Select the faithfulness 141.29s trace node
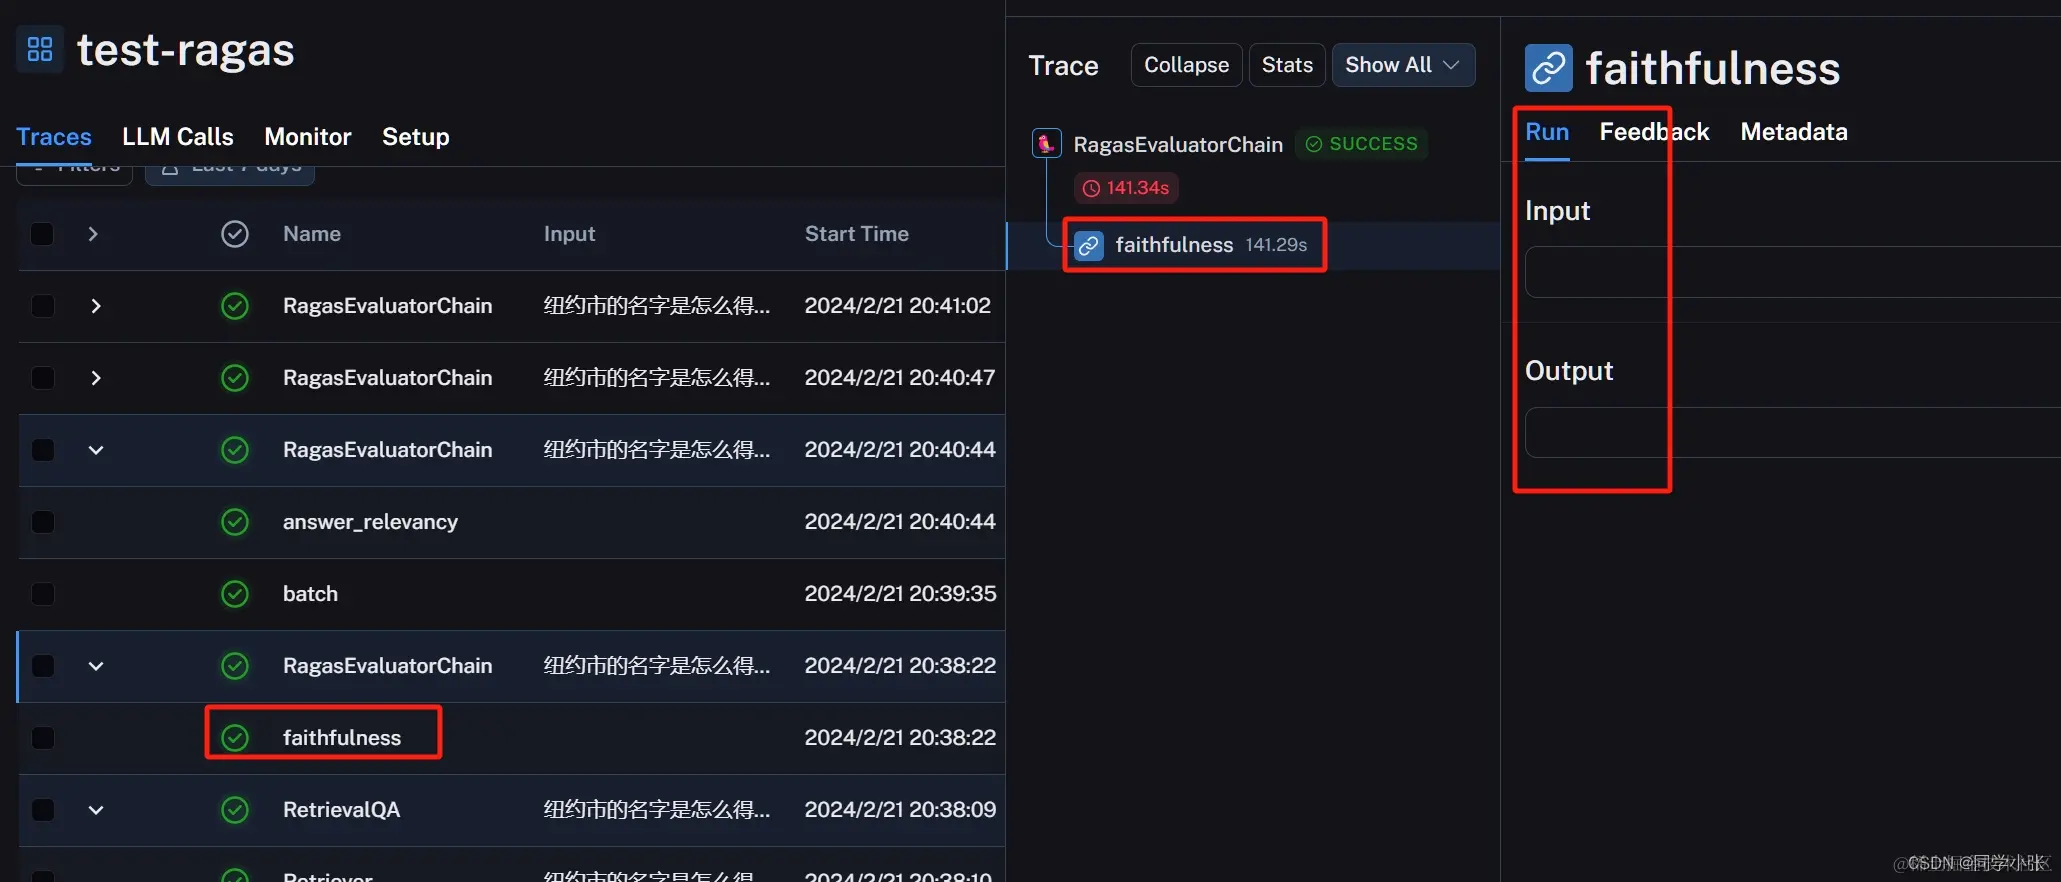 click(x=1254, y=245)
